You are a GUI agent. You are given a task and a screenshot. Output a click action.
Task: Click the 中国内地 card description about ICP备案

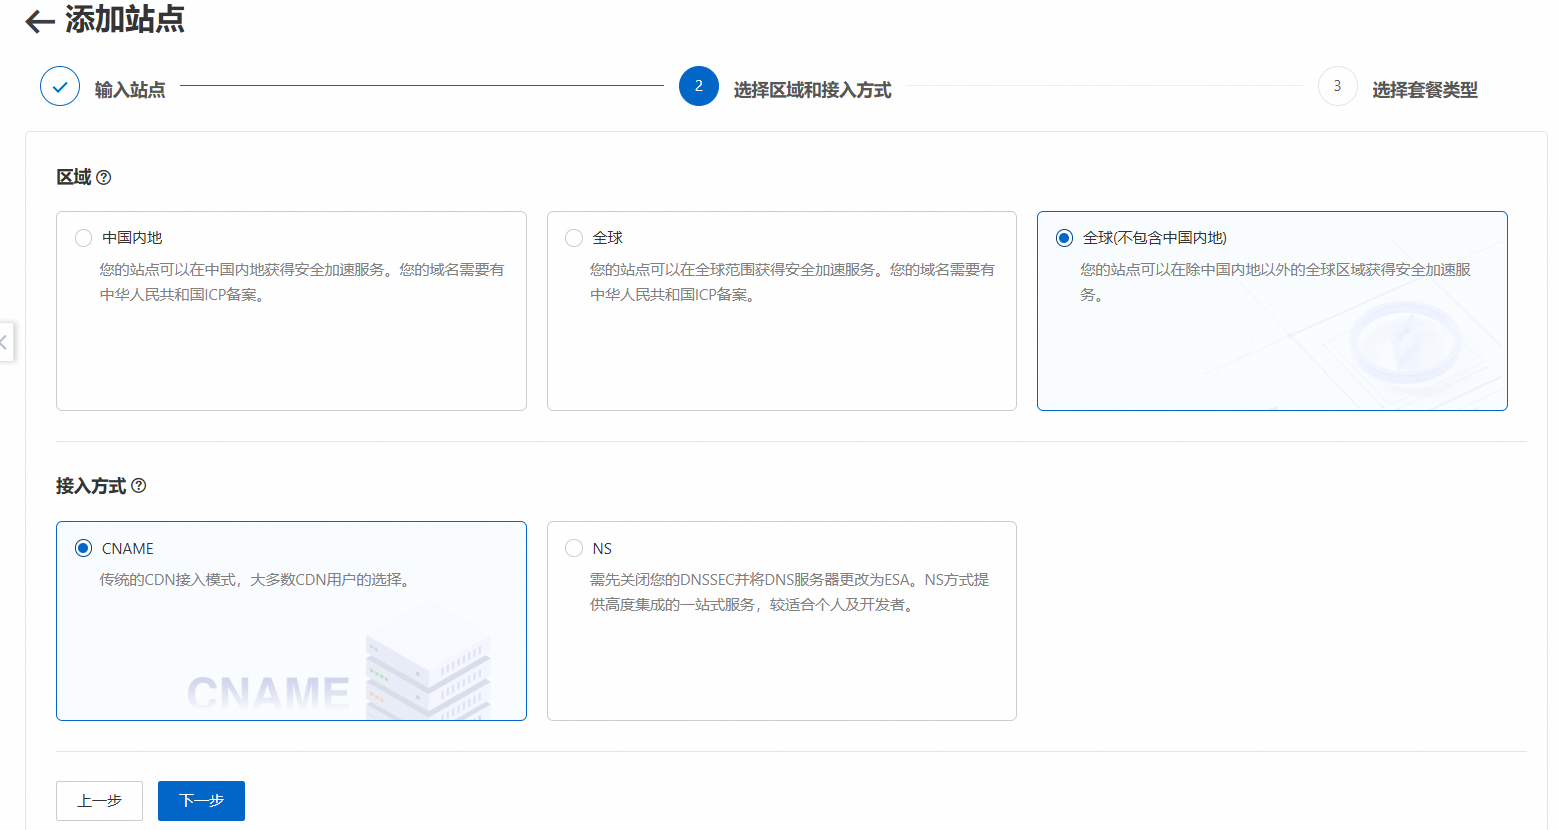click(x=302, y=282)
